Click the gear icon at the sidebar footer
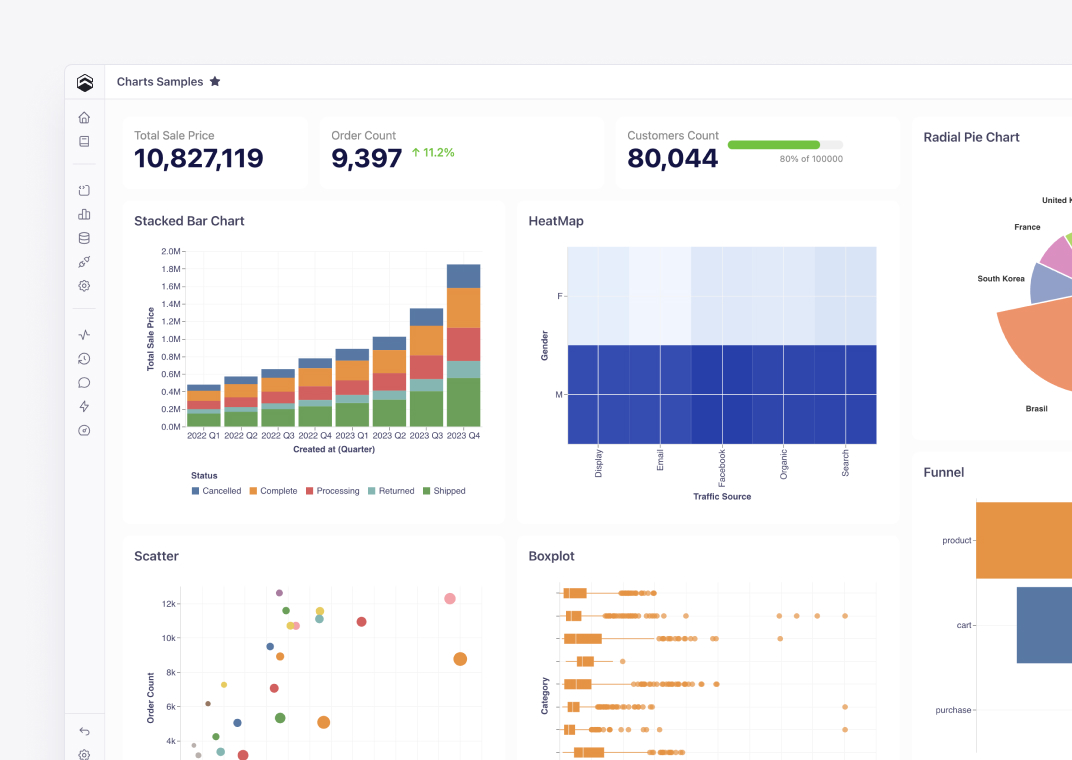1072x760 pixels. coord(84,755)
